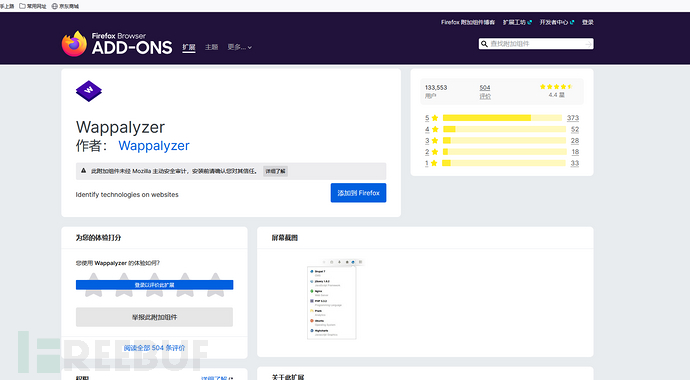Click the author link Wappalyzer
Viewport: 690px width, 380px height.
[x=154, y=146]
